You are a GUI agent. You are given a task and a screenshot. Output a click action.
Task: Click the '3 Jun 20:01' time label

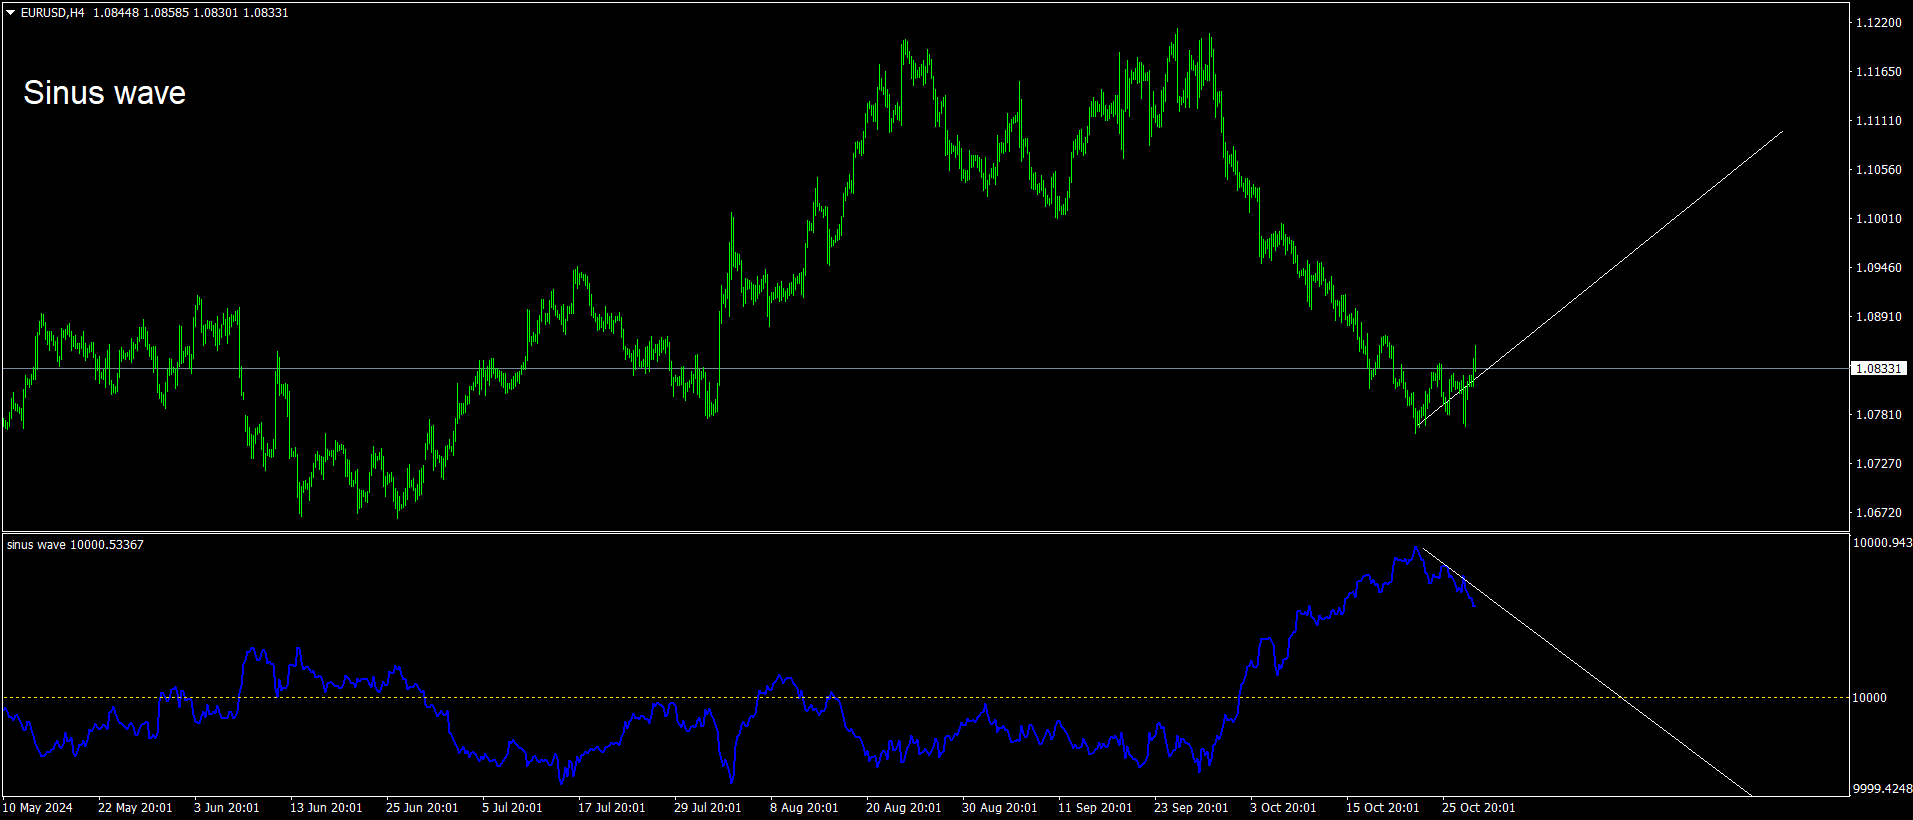point(227,808)
